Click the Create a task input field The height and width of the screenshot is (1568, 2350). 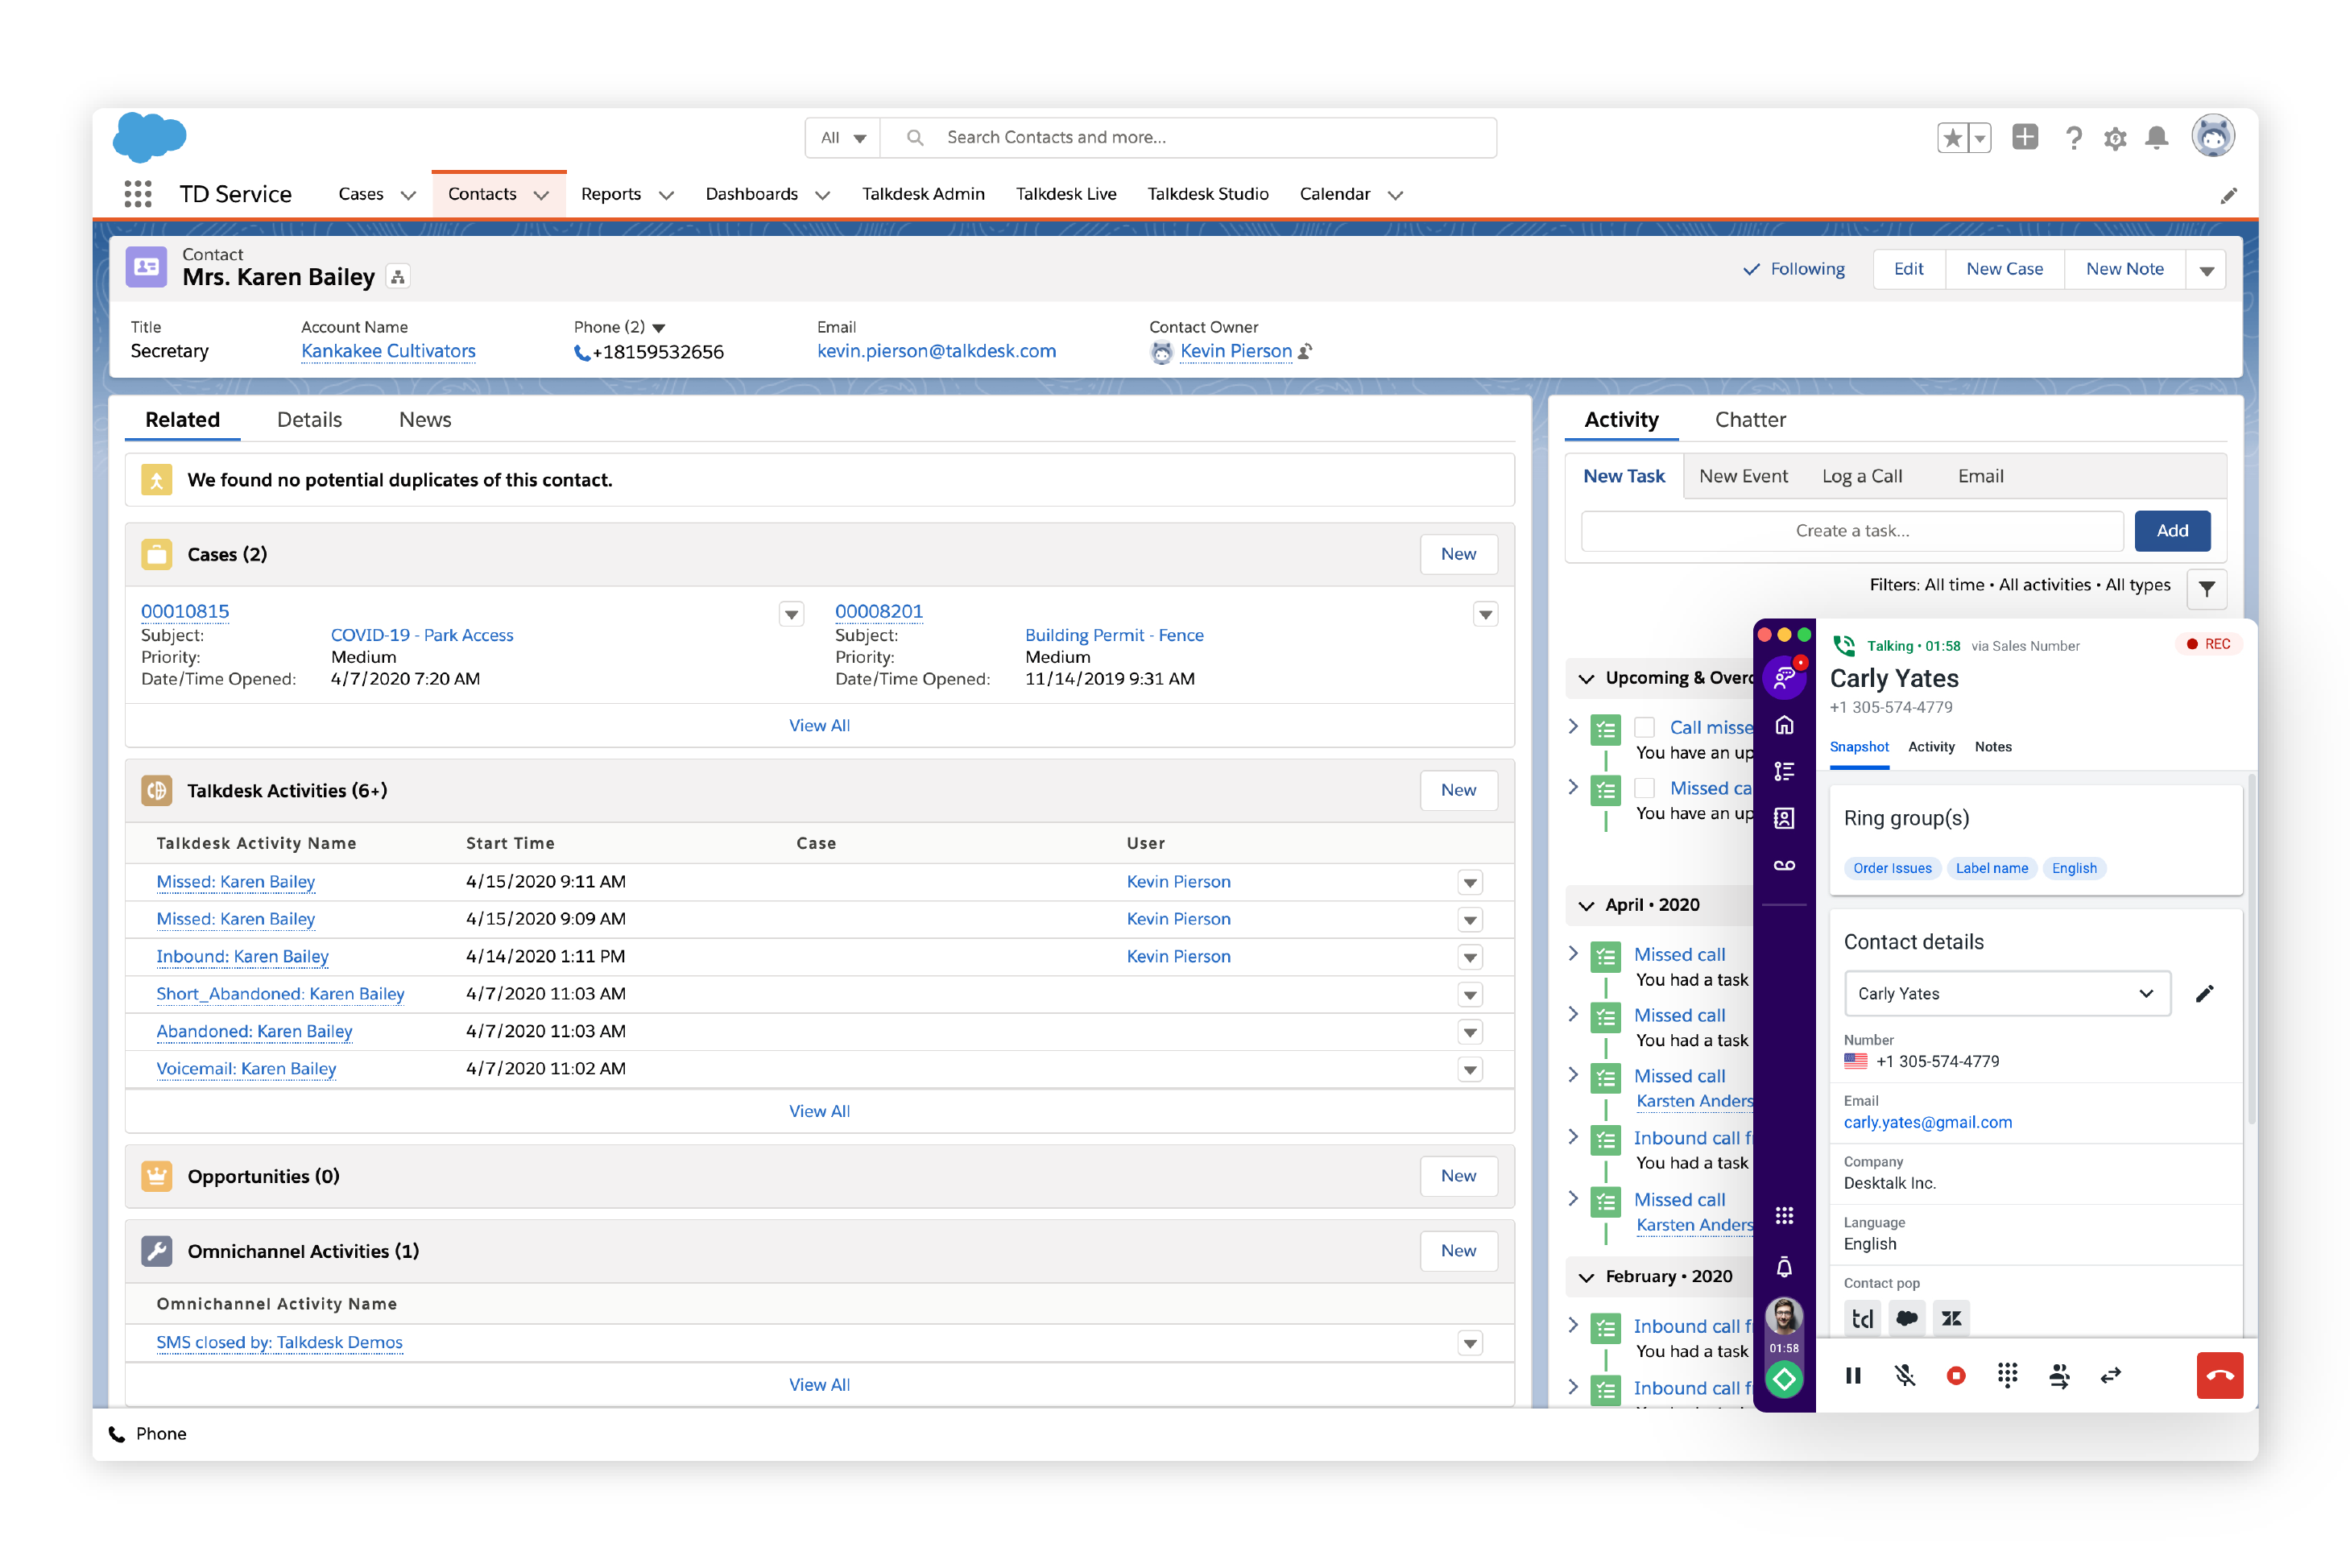[1851, 531]
